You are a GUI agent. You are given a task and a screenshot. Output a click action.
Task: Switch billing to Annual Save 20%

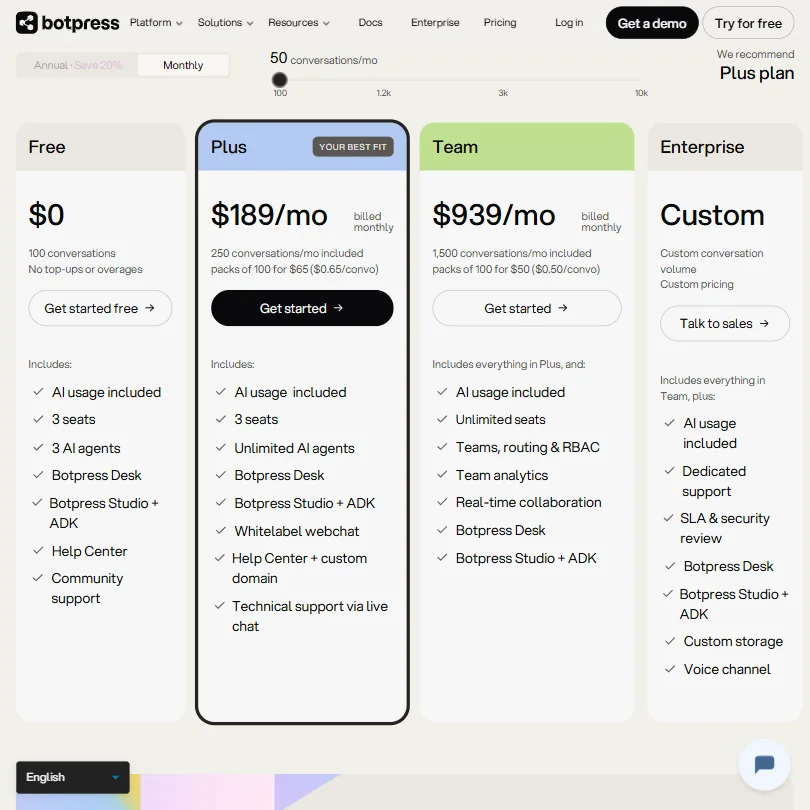[77, 65]
